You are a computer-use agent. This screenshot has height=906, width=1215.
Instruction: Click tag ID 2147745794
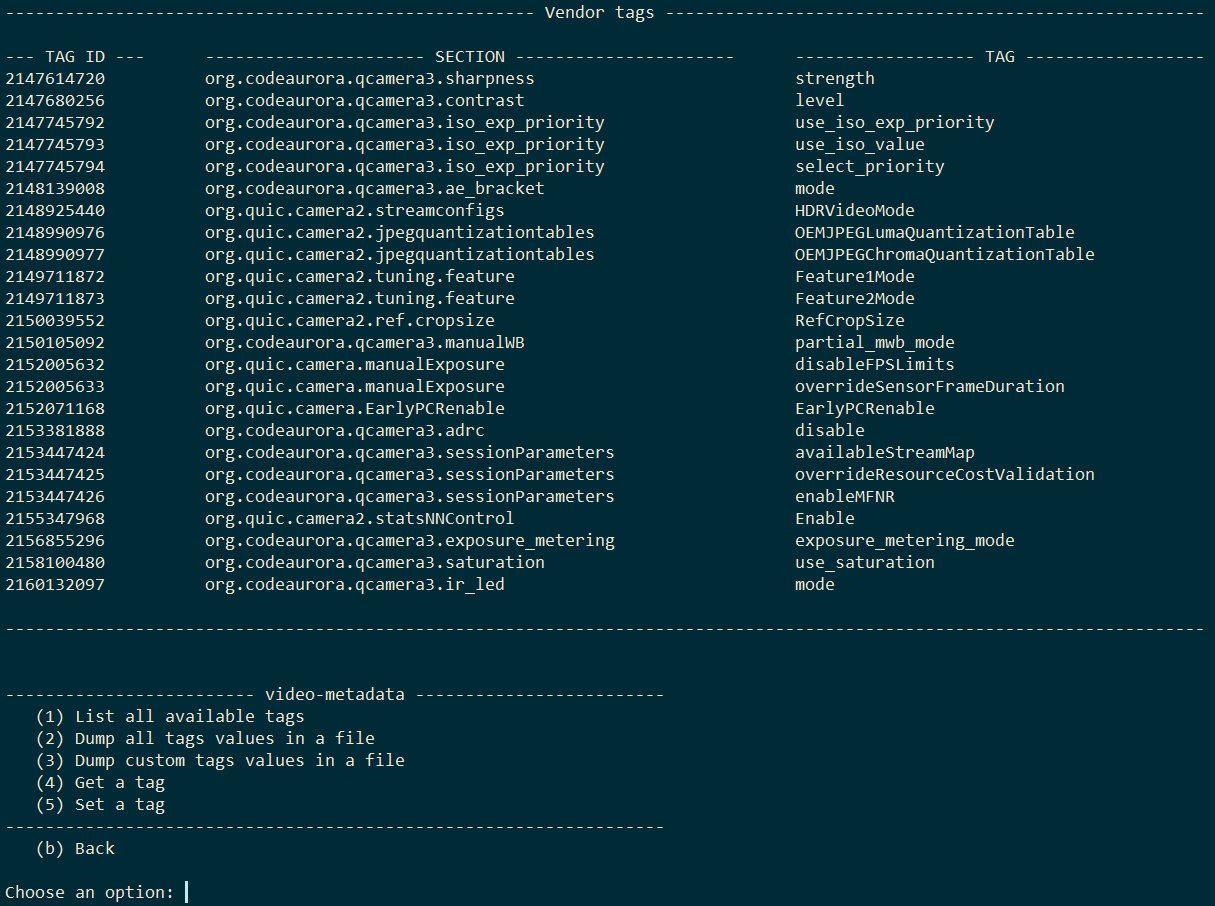(55, 166)
